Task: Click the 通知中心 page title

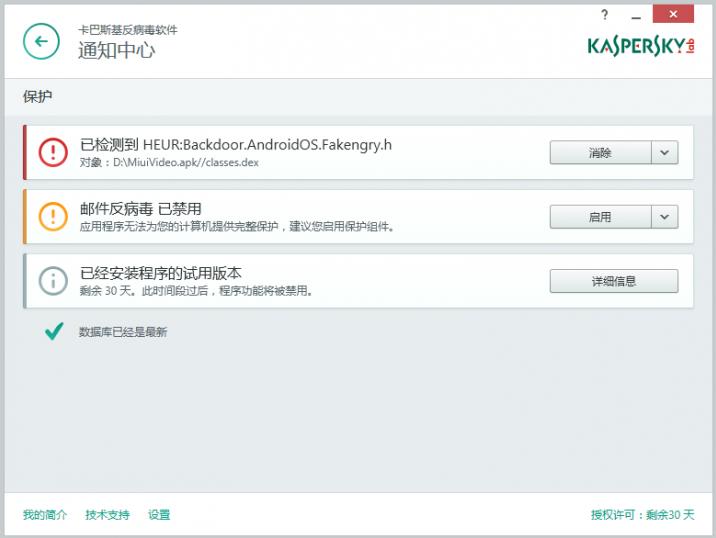Action: 117,50
